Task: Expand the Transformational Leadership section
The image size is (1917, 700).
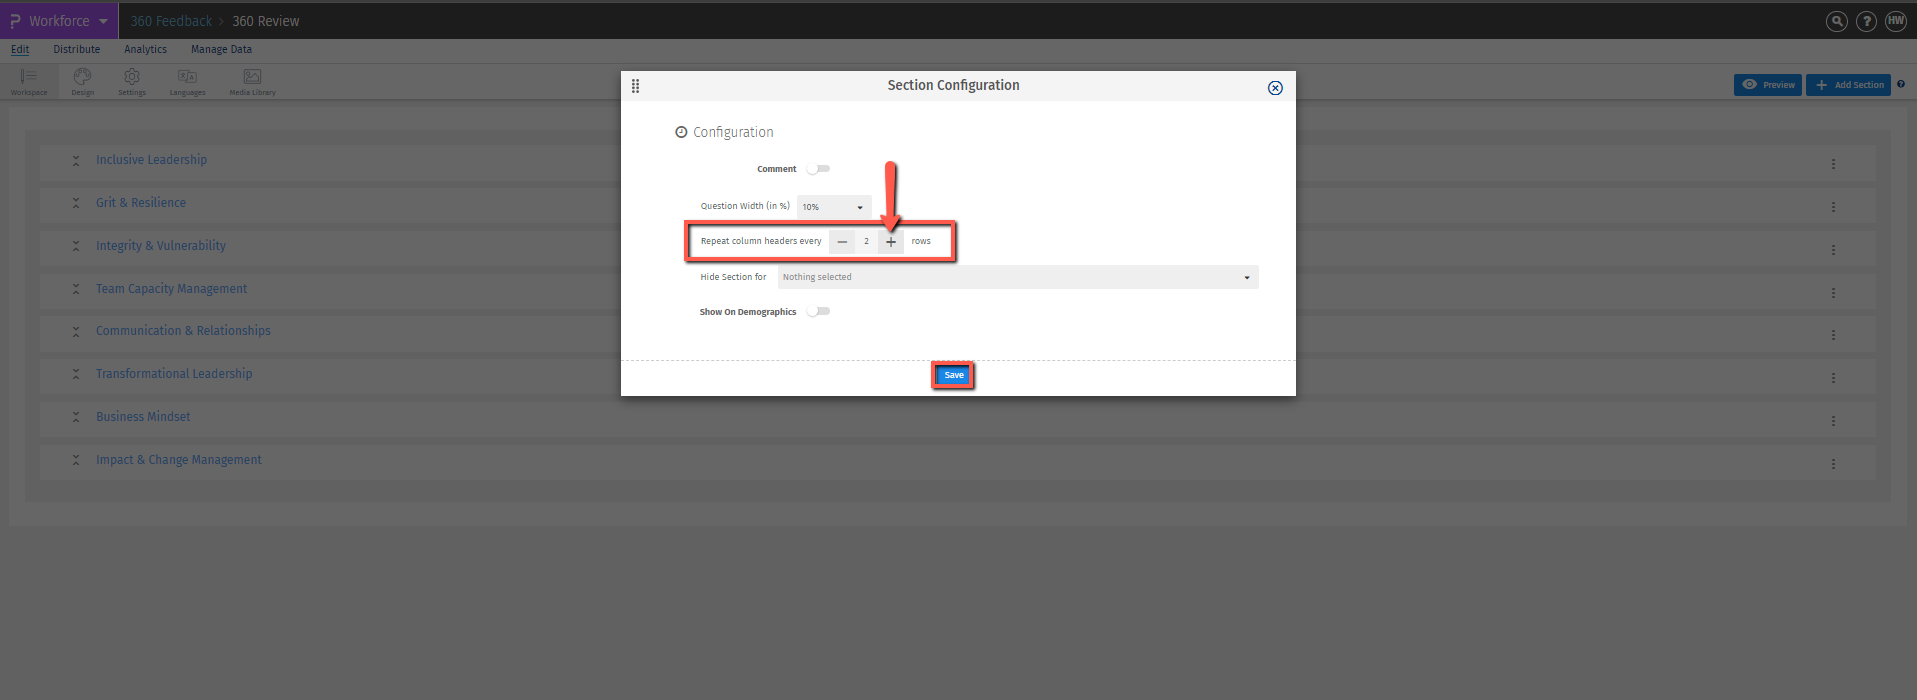Action: tap(76, 374)
